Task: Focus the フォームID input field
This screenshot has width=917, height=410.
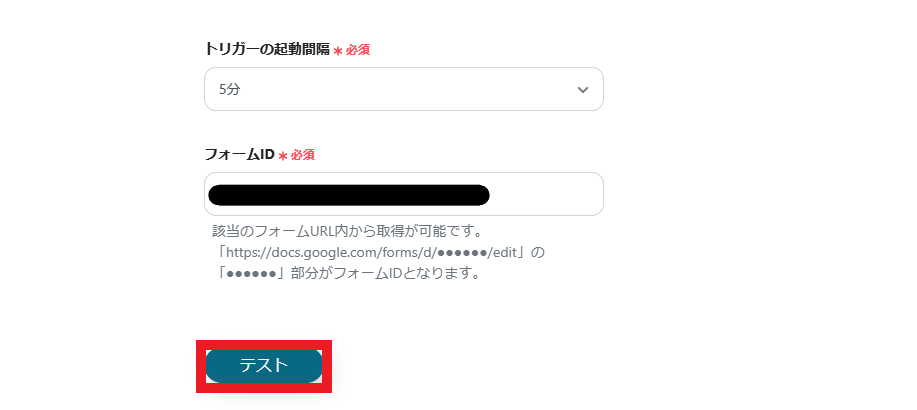Action: coord(404,194)
